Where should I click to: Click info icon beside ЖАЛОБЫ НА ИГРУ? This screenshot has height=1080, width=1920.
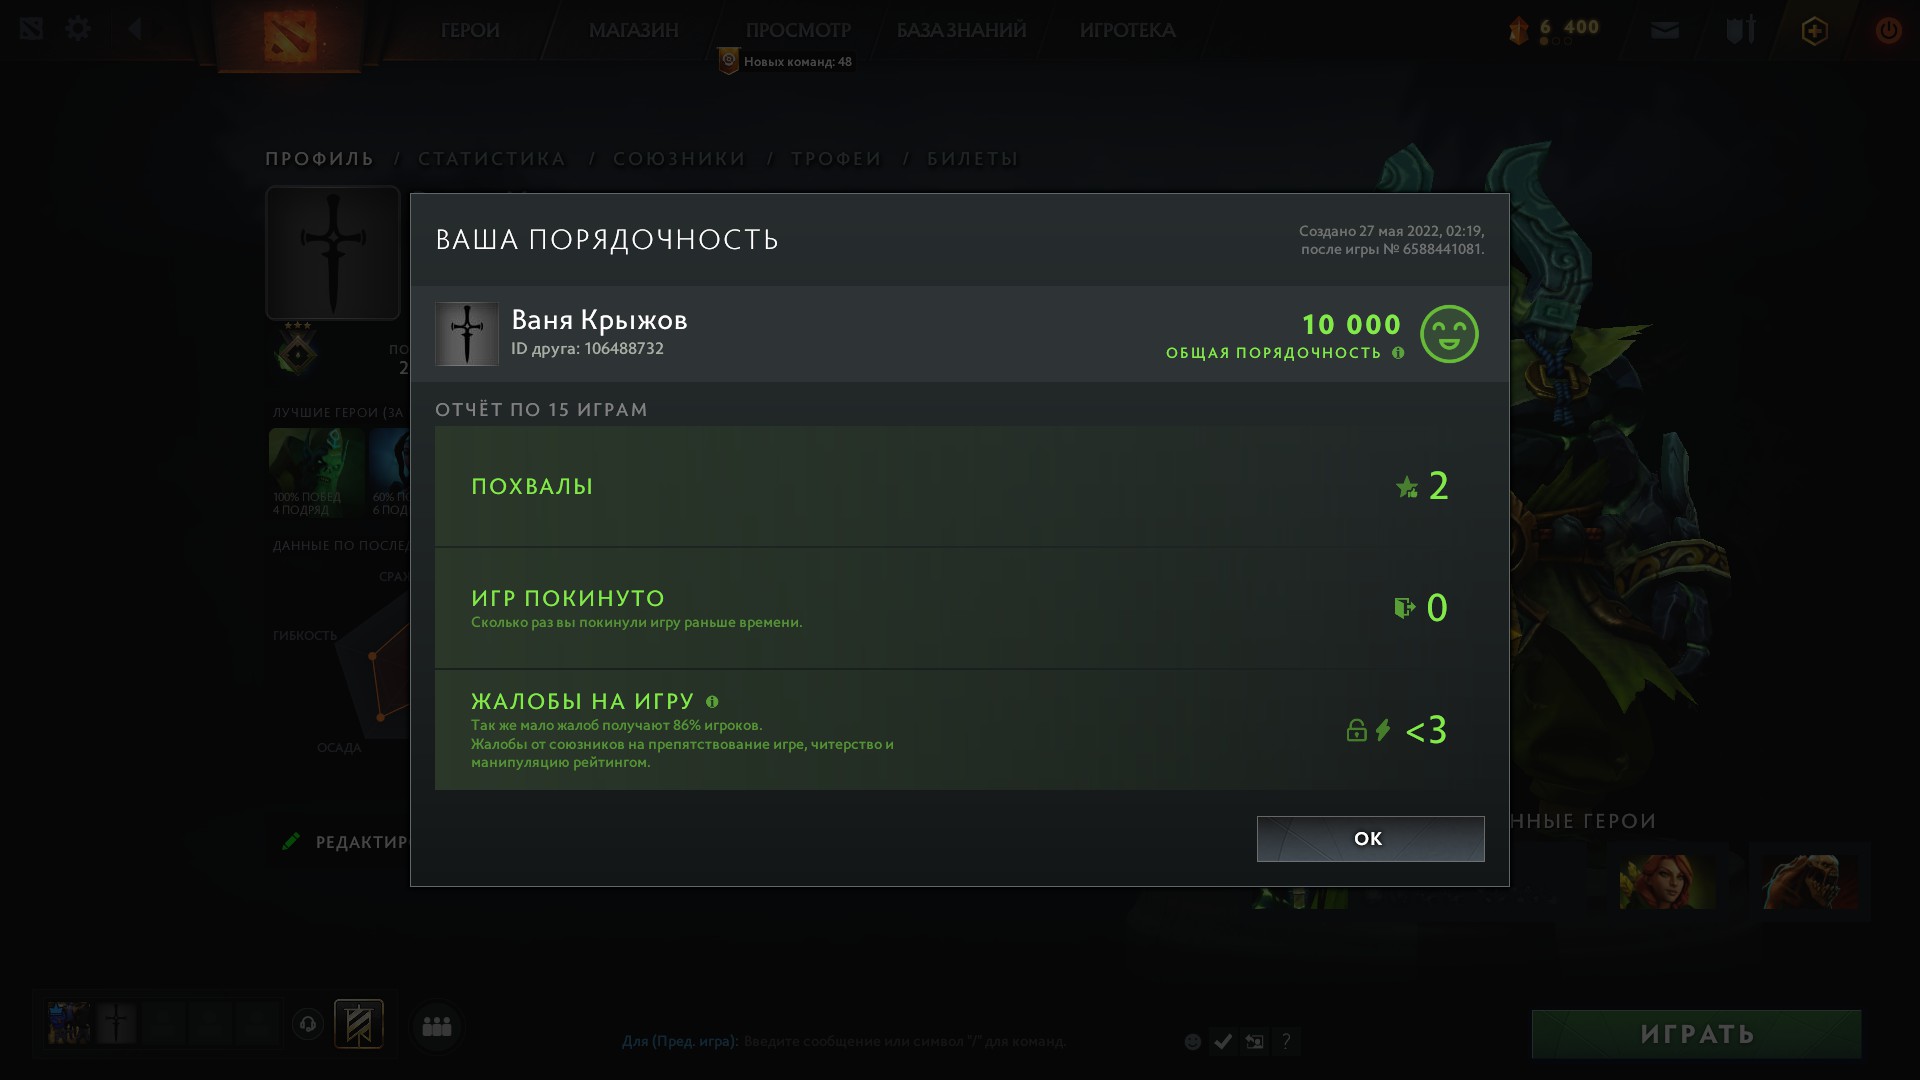click(712, 702)
